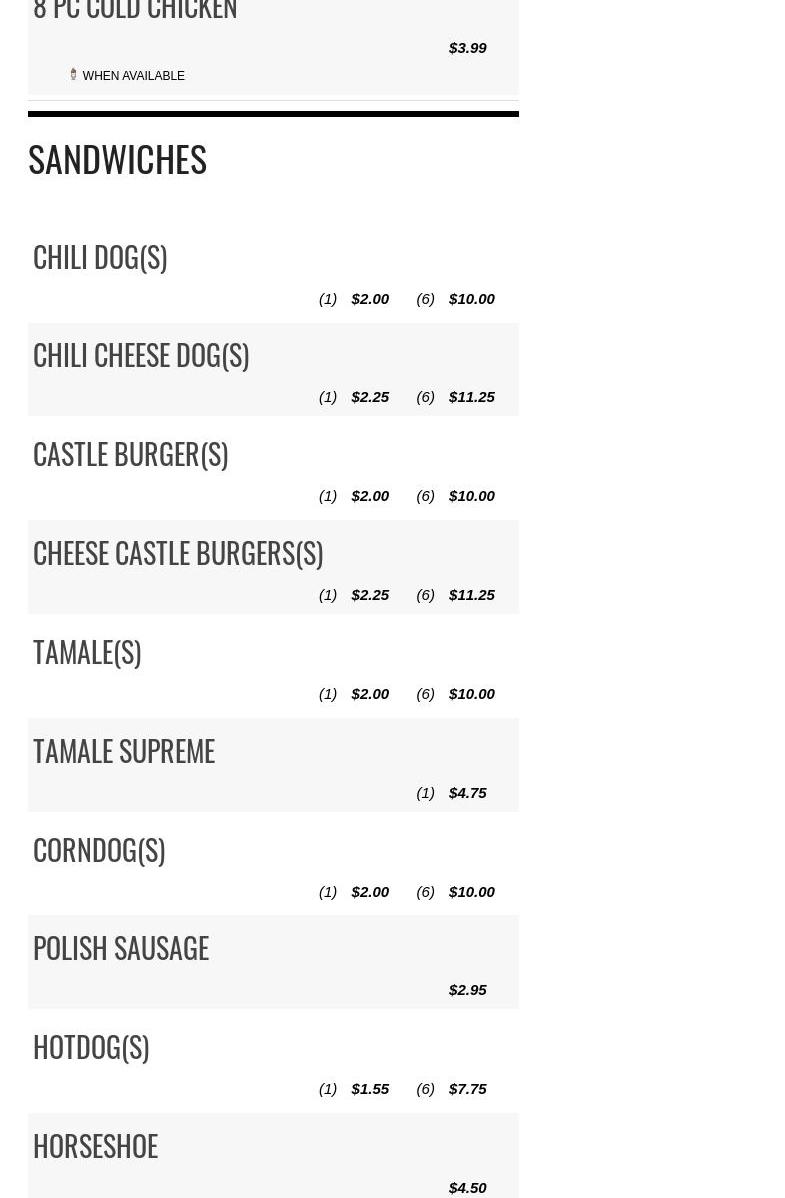Click the Corndog(s) menu title
785x1198 pixels.
pos(99,851)
